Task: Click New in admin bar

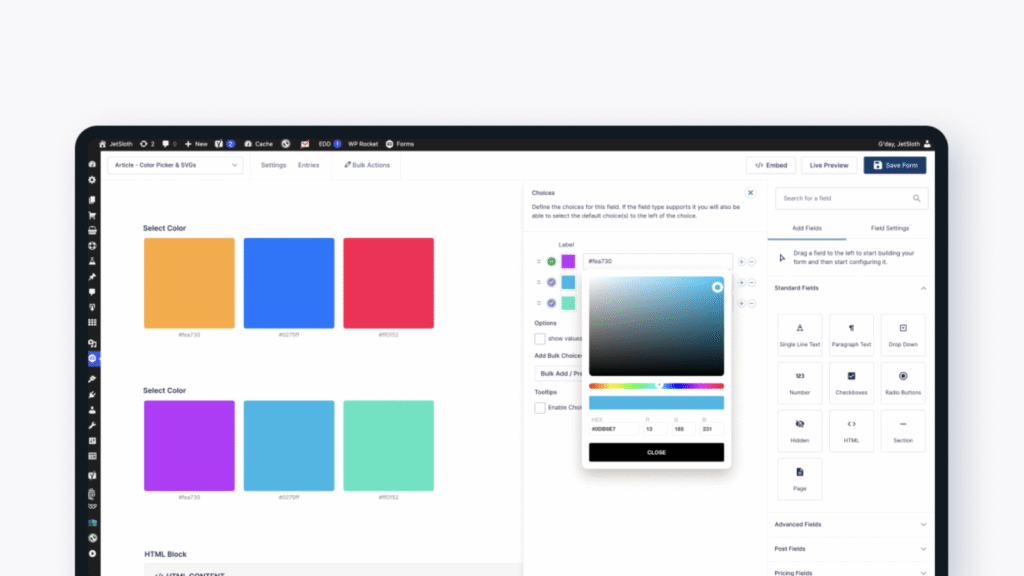Action: tap(196, 144)
